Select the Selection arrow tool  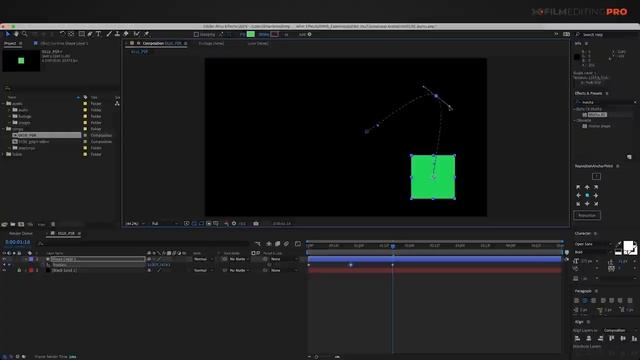[7, 34]
